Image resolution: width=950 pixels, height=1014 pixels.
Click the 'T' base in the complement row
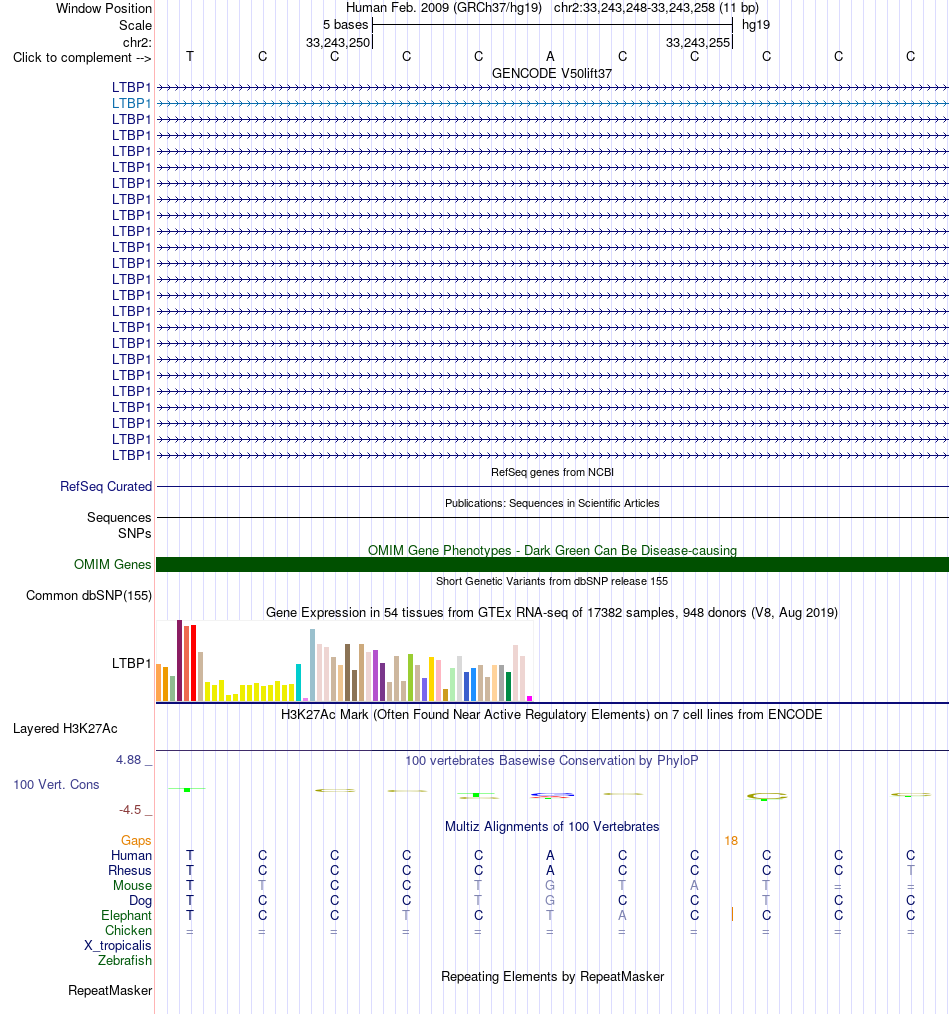click(x=190, y=56)
